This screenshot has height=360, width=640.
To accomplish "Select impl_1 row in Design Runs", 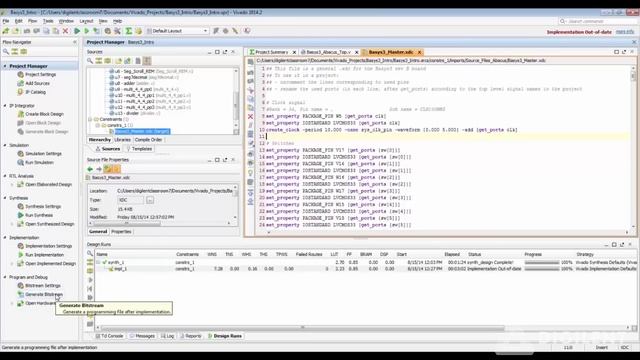I will click(x=366, y=269).
